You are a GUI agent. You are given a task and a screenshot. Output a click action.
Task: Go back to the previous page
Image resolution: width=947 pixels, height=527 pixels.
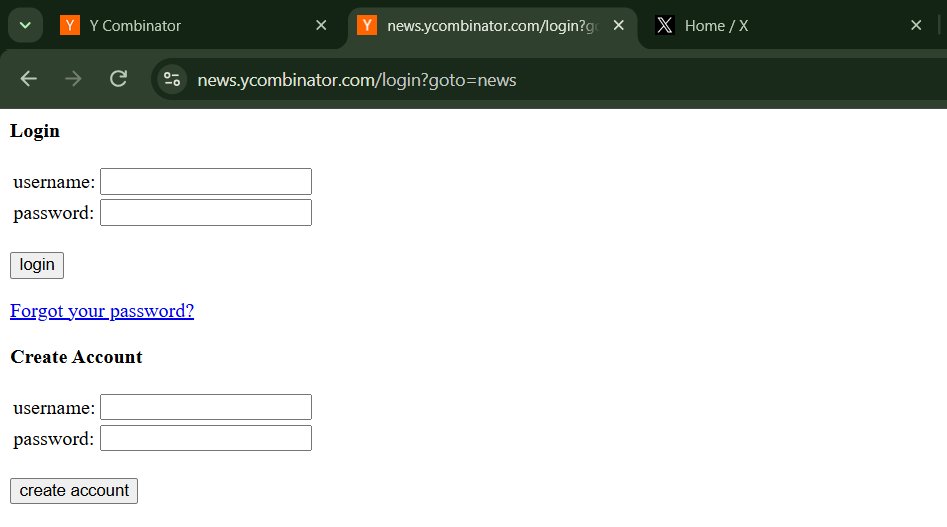[28, 79]
